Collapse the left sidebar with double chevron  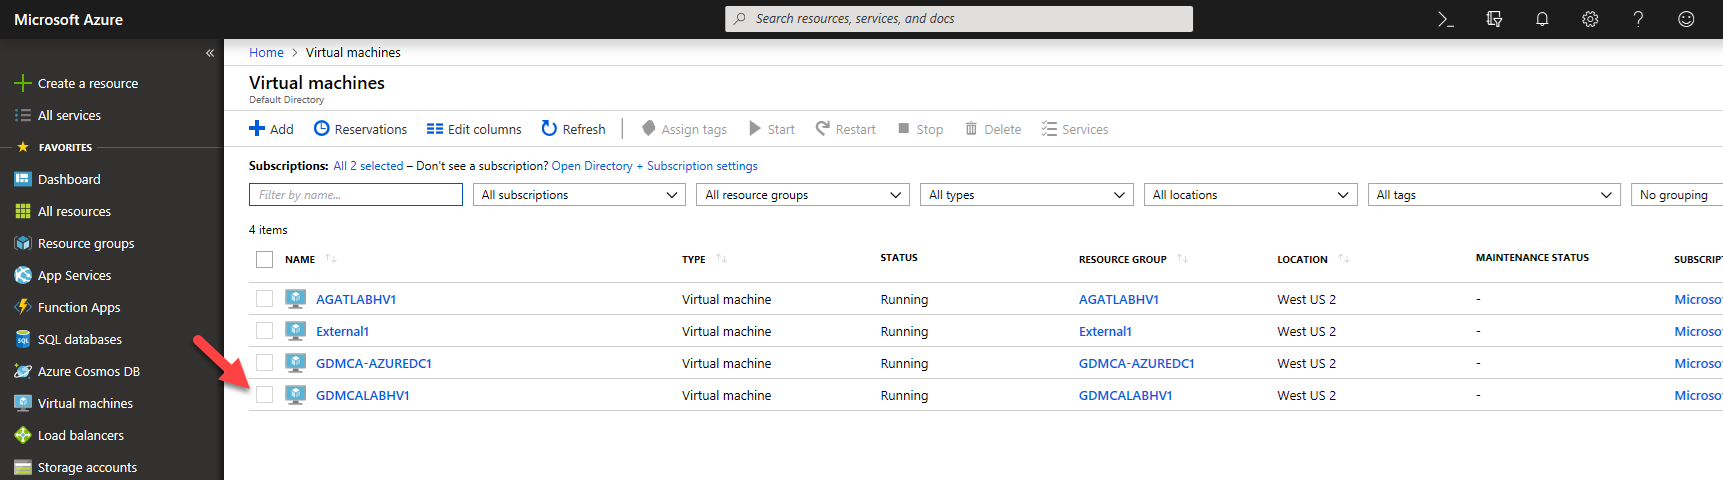tap(210, 53)
